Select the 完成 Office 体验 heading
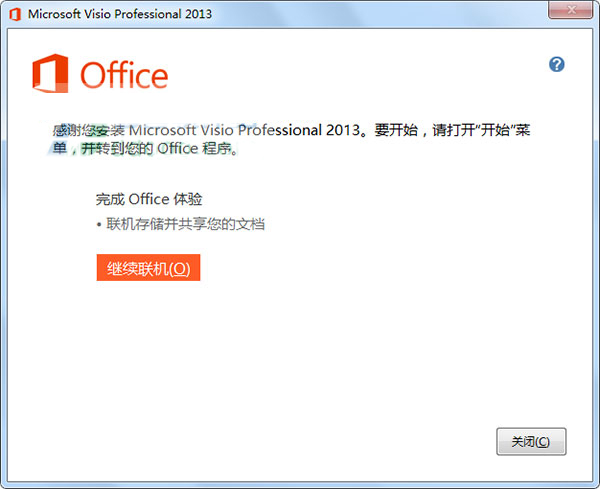Viewport: 600px width, 489px height. pyautogui.click(x=149, y=199)
